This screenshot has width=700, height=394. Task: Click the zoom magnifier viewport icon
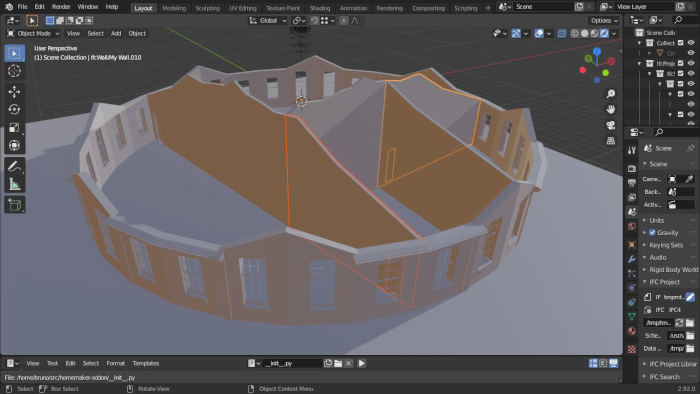tap(611, 94)
